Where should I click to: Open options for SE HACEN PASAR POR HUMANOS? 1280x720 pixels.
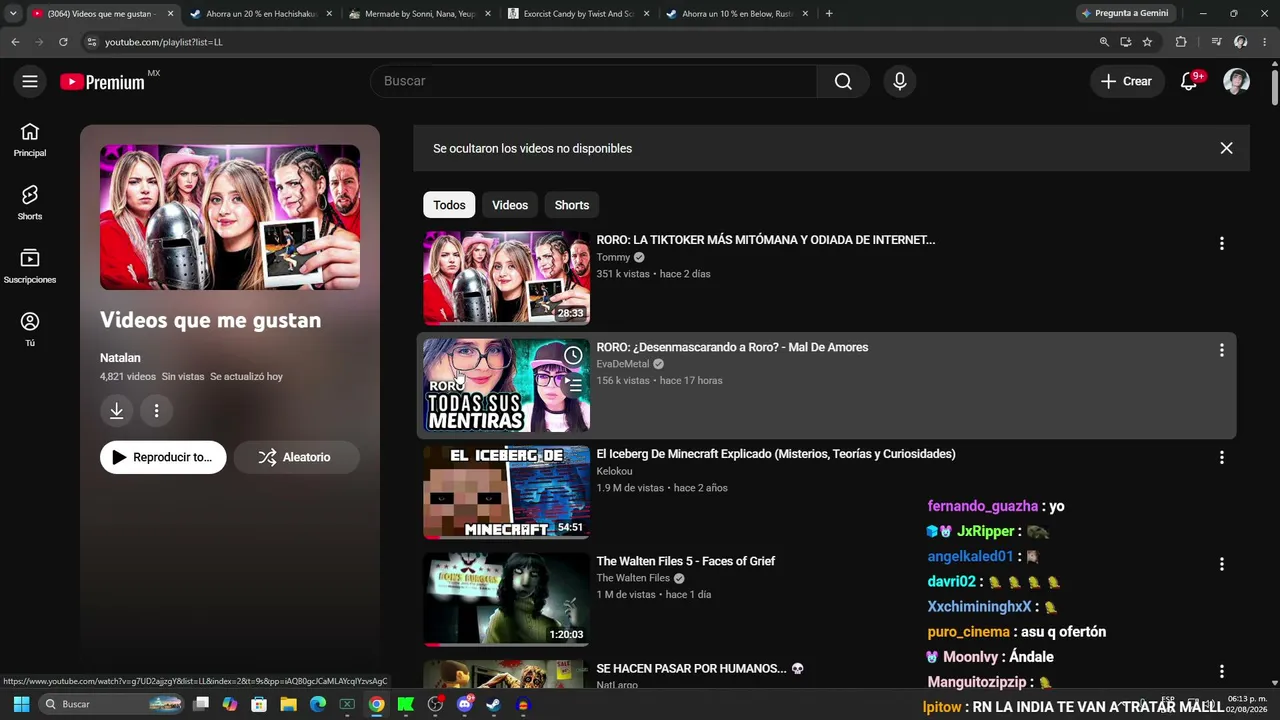(1221, 671)
